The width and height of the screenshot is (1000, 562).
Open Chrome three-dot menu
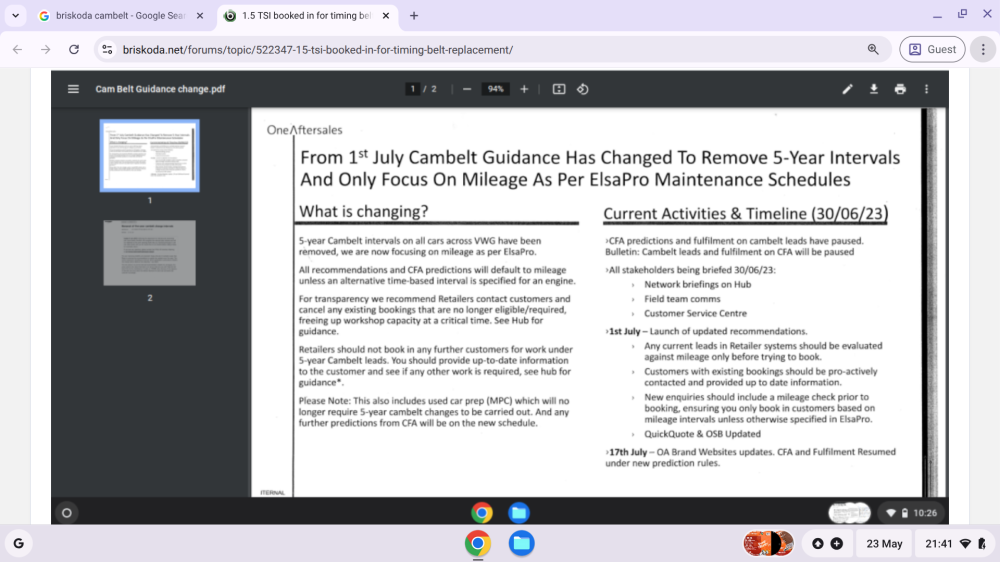click(x=983, y=49)
